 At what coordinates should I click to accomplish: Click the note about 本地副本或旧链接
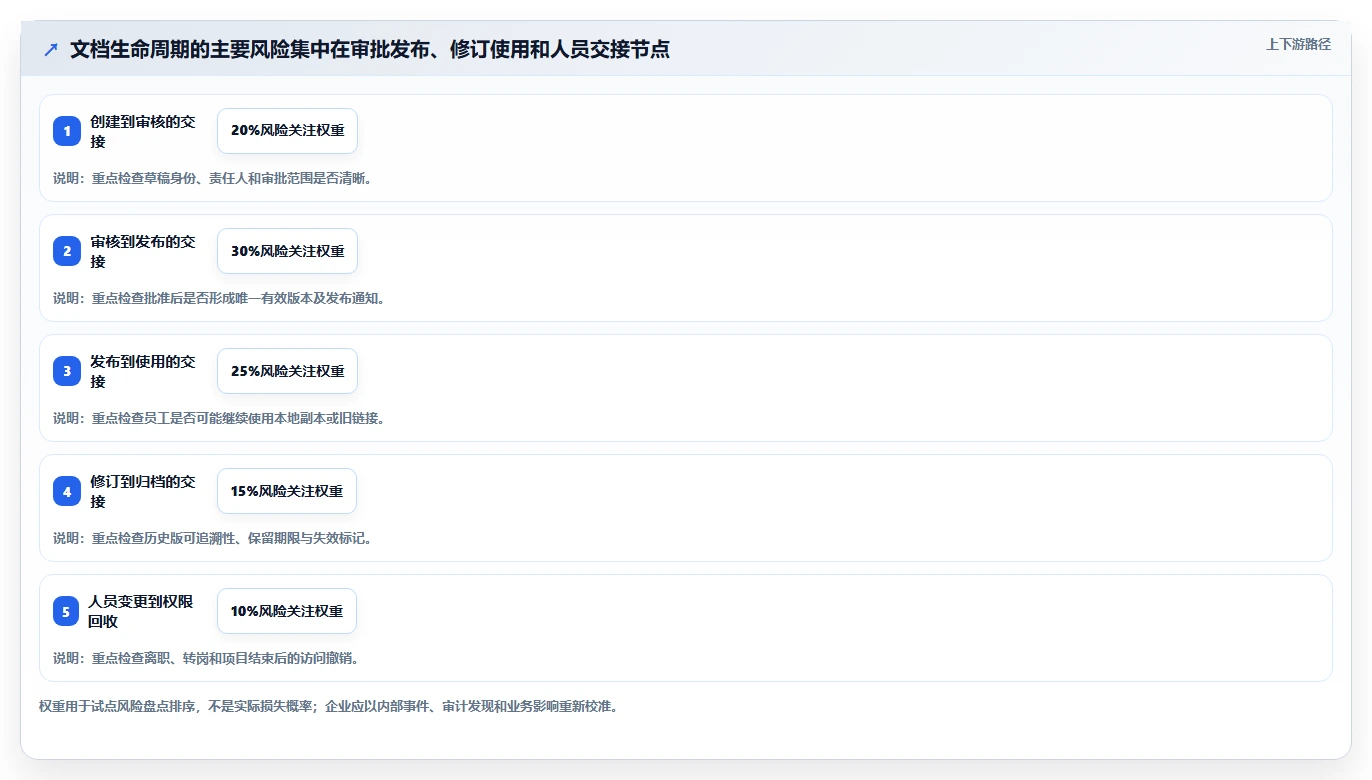(219, 418)
